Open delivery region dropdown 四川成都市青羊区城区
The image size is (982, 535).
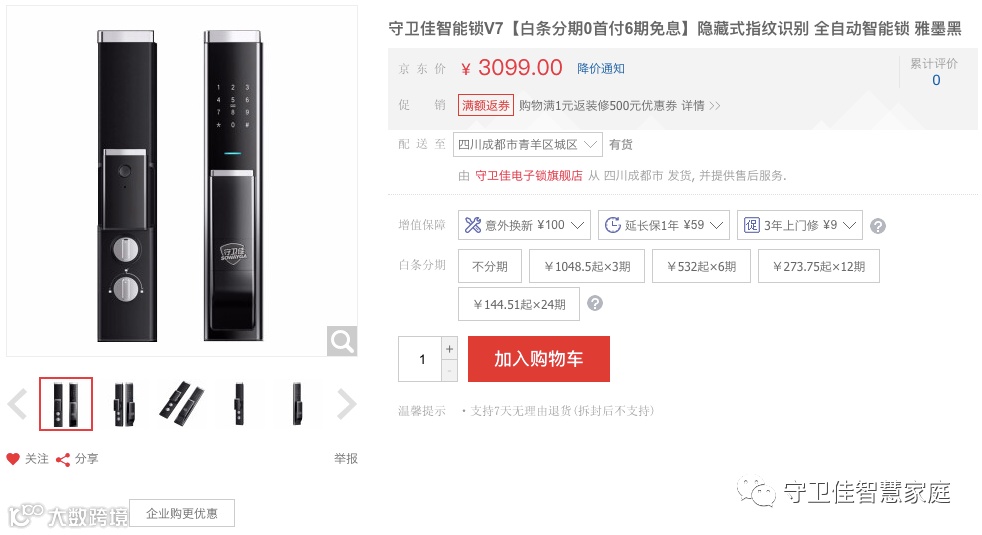pos(527,145)
